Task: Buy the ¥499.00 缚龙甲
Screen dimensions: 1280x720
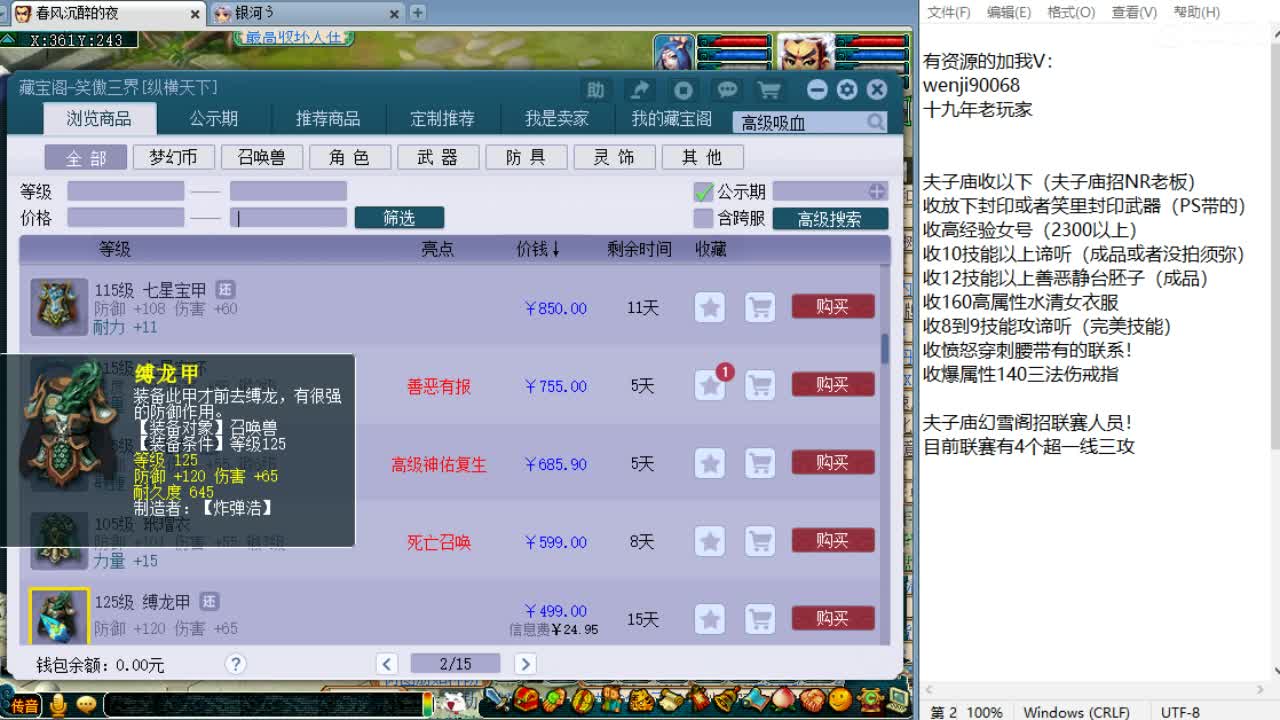Action: pos(832,618)
